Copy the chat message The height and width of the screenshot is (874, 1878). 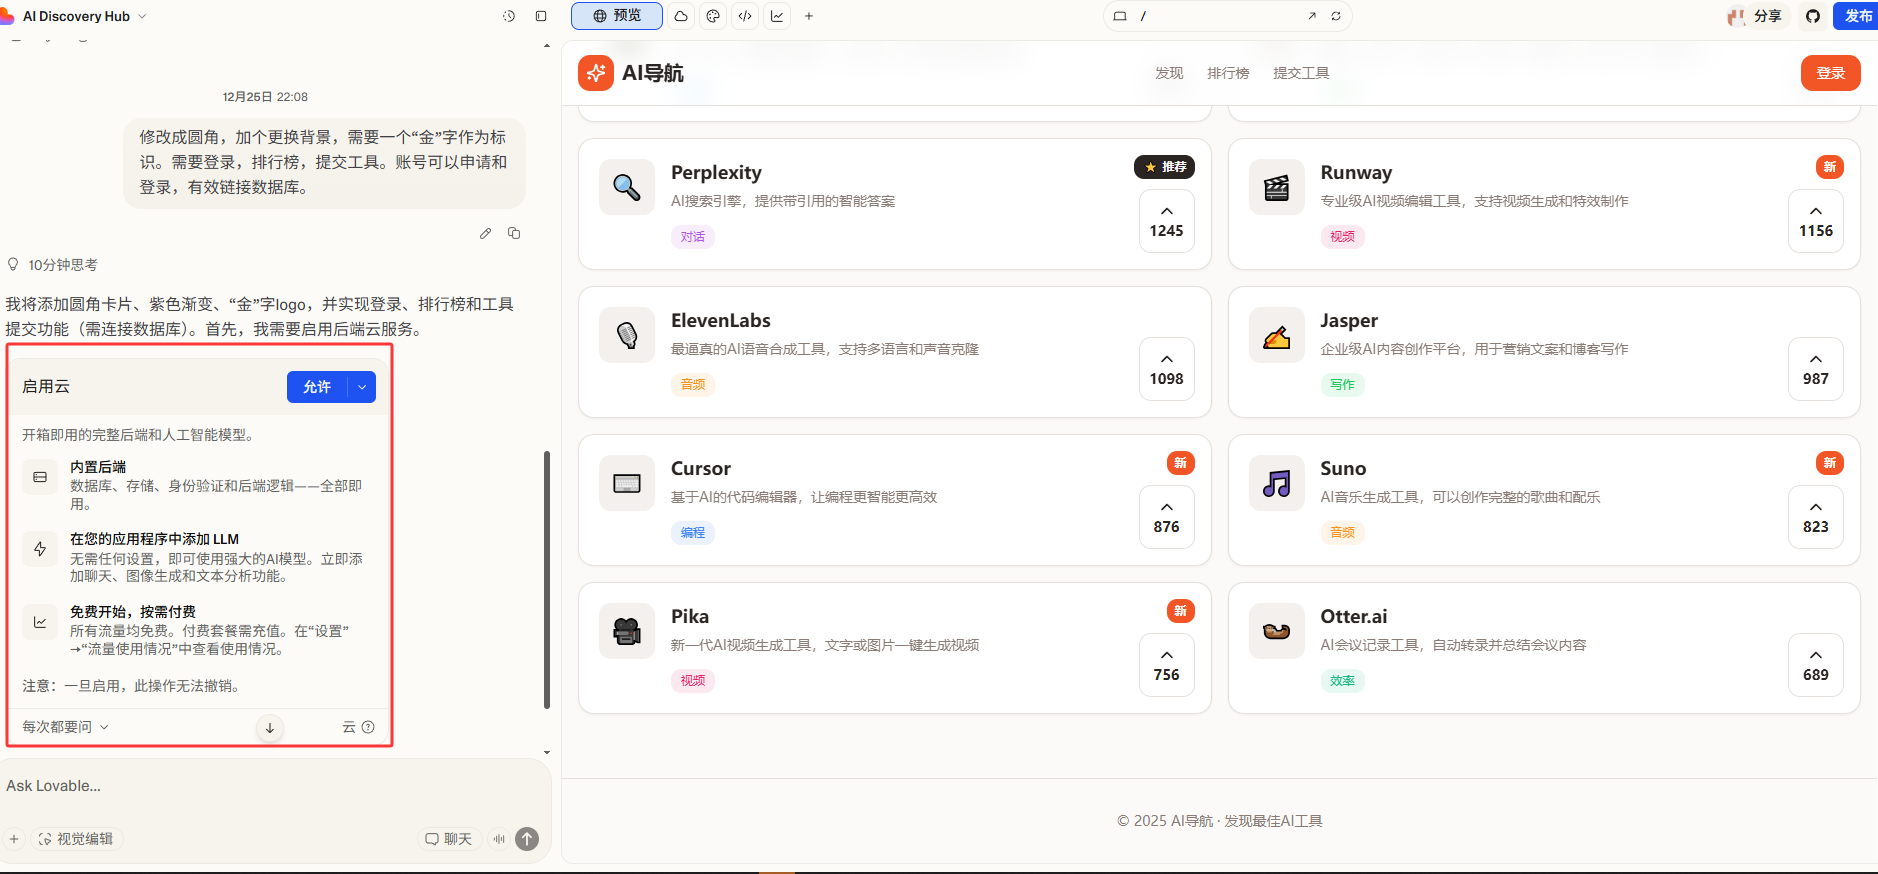pyautogui.click(x=514, y=233)
